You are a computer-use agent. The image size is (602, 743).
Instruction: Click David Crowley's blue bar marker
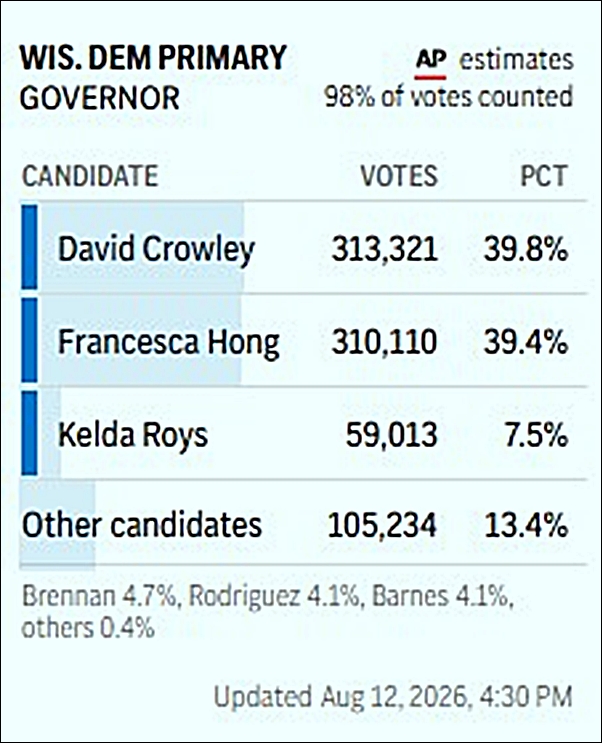click(29, 247)
